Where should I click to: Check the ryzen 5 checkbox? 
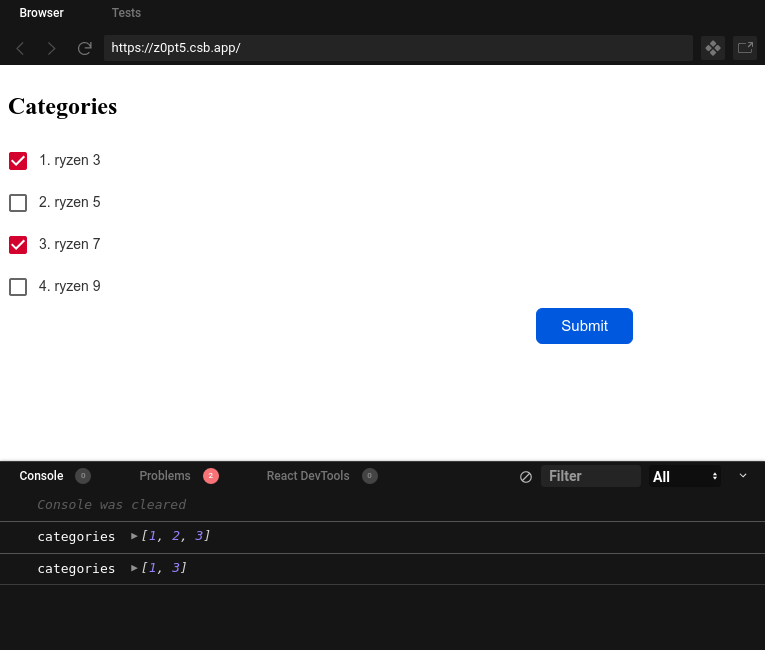click(x=18, y=203)
